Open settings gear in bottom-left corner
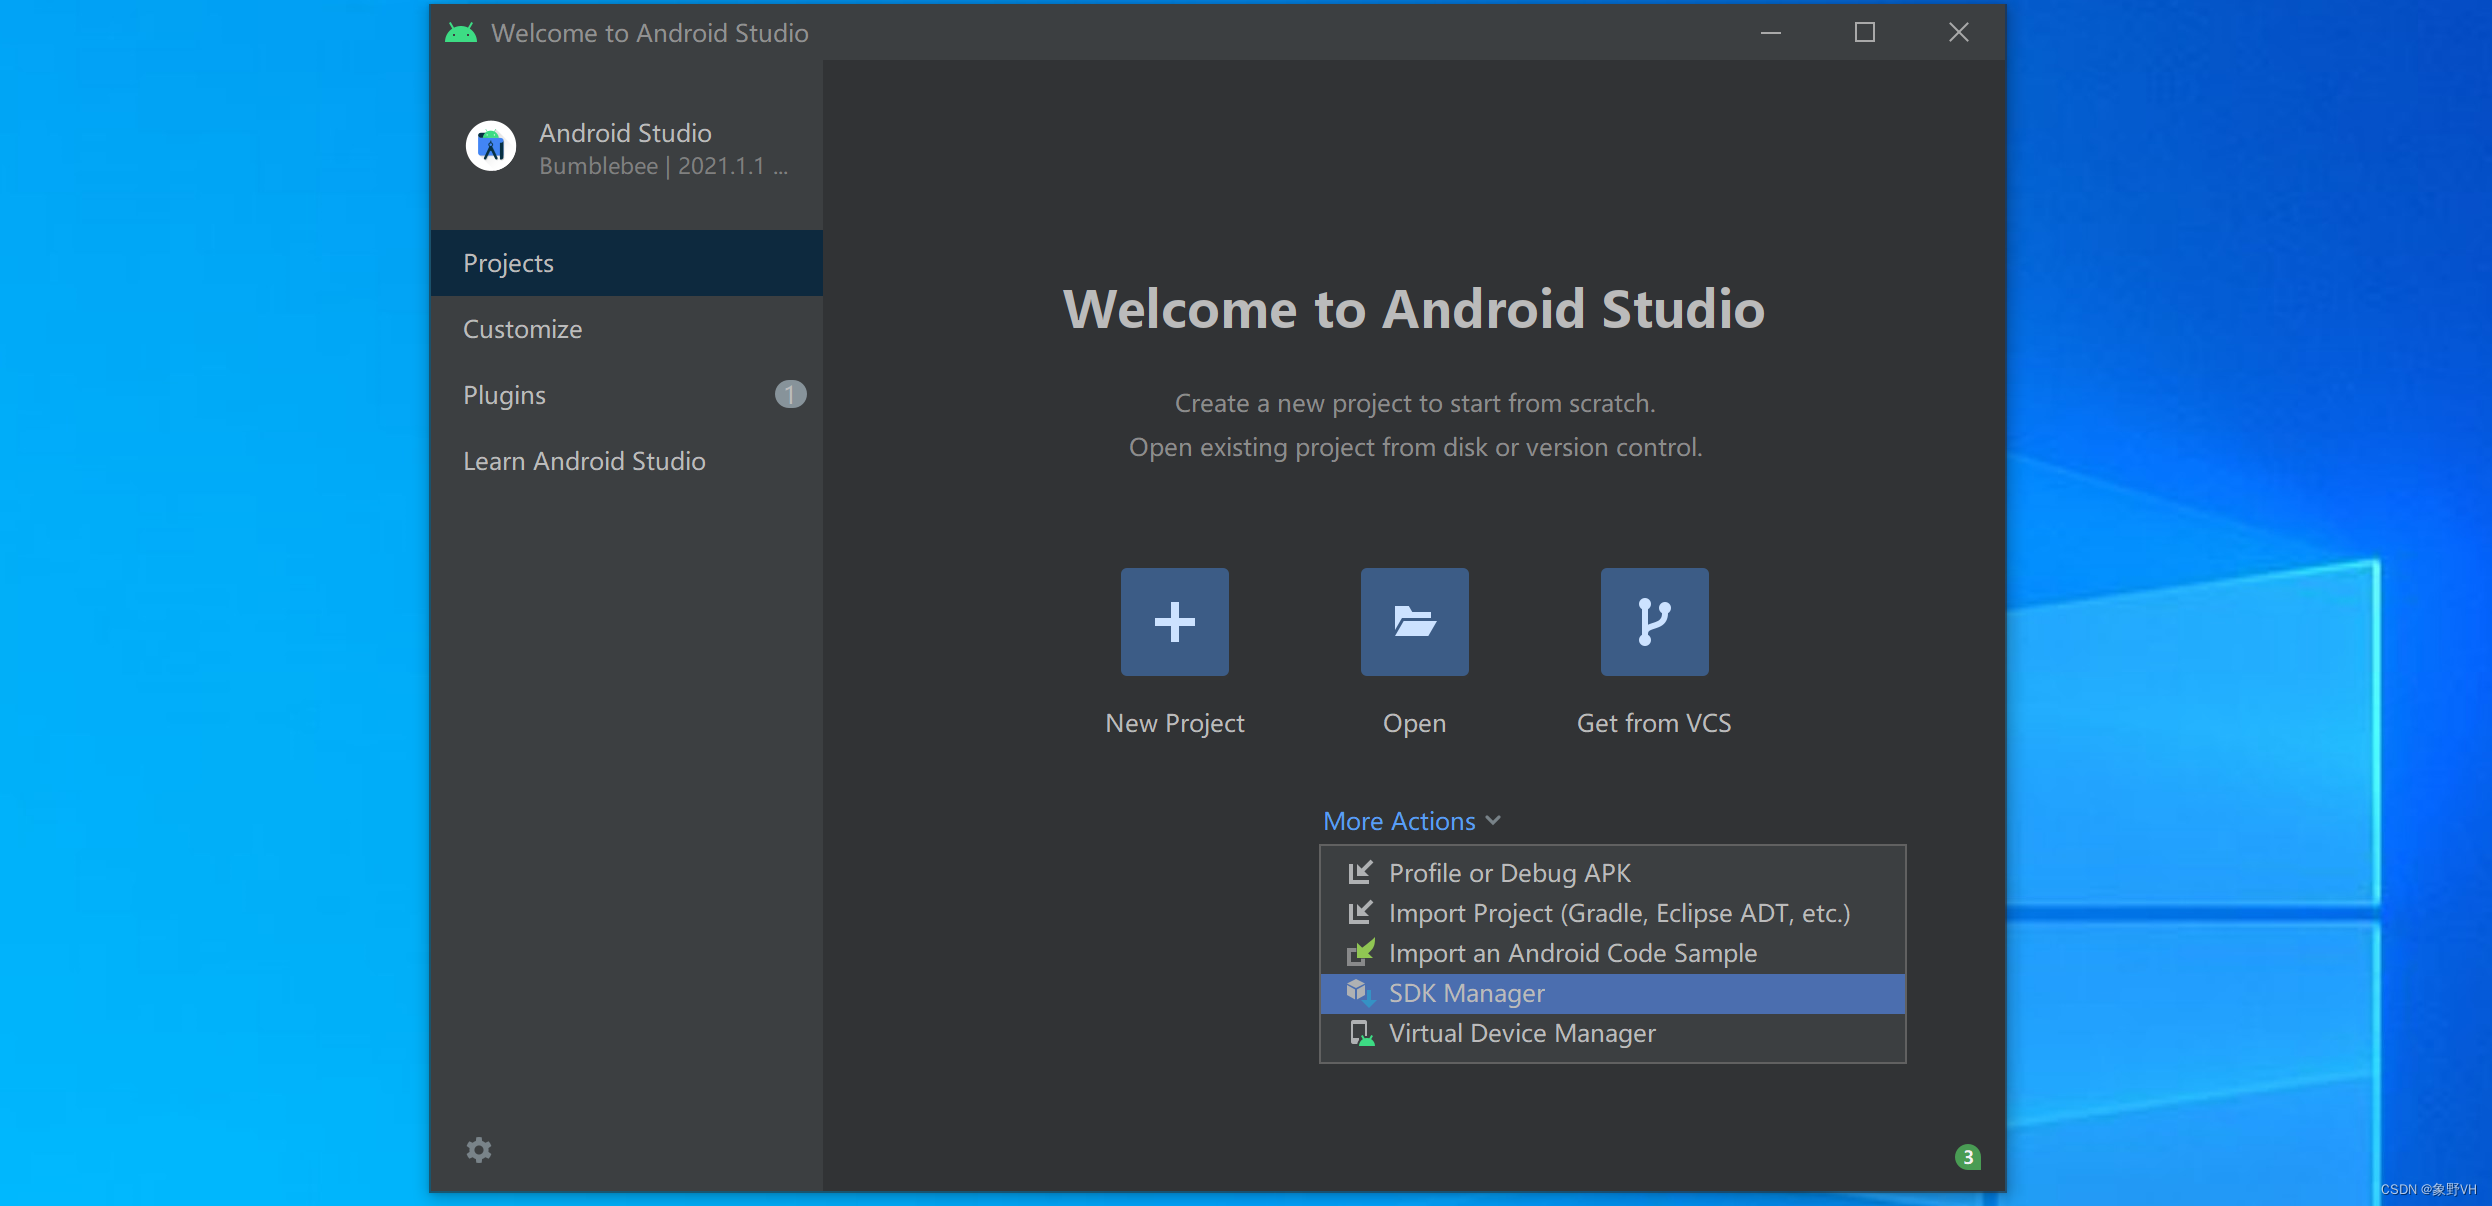 click(x=479, y=1149)
